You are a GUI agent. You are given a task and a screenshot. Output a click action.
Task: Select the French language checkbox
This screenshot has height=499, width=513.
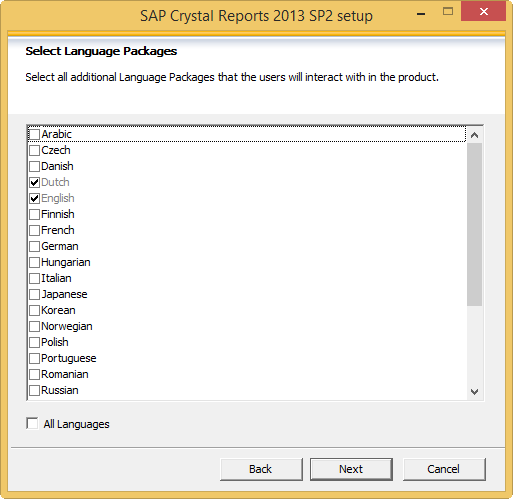pos(34,230)
